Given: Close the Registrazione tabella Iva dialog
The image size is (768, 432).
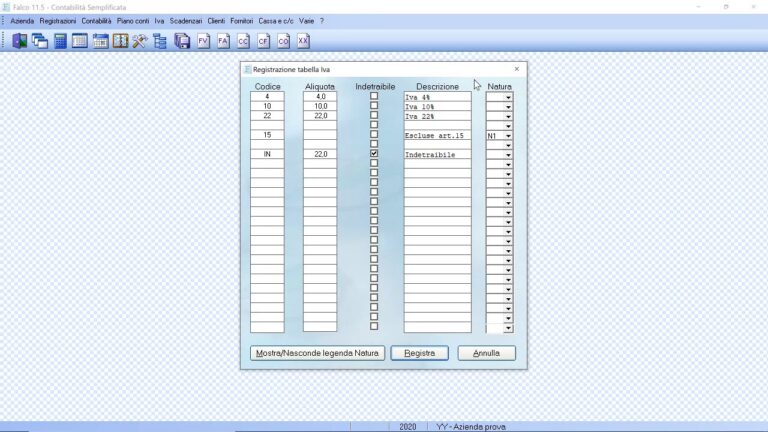Looking at the screenshot, I should click(x=517, y=69).
